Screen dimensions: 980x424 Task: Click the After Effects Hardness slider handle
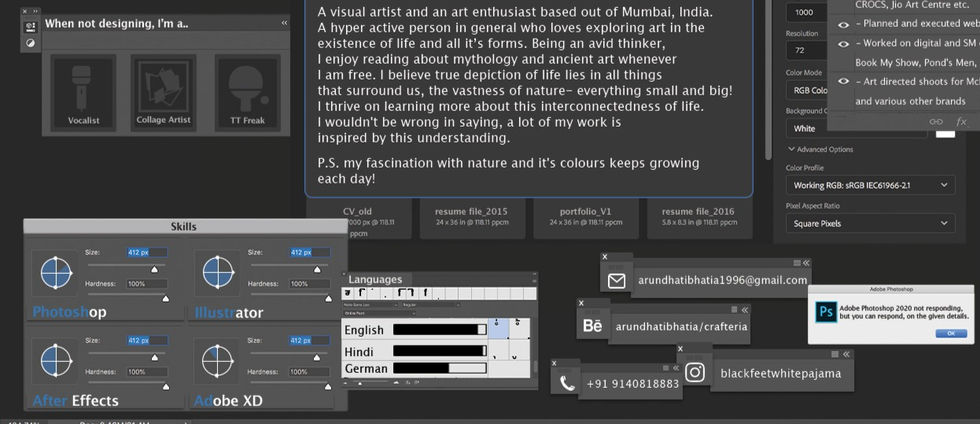click(x=166, y=387)
